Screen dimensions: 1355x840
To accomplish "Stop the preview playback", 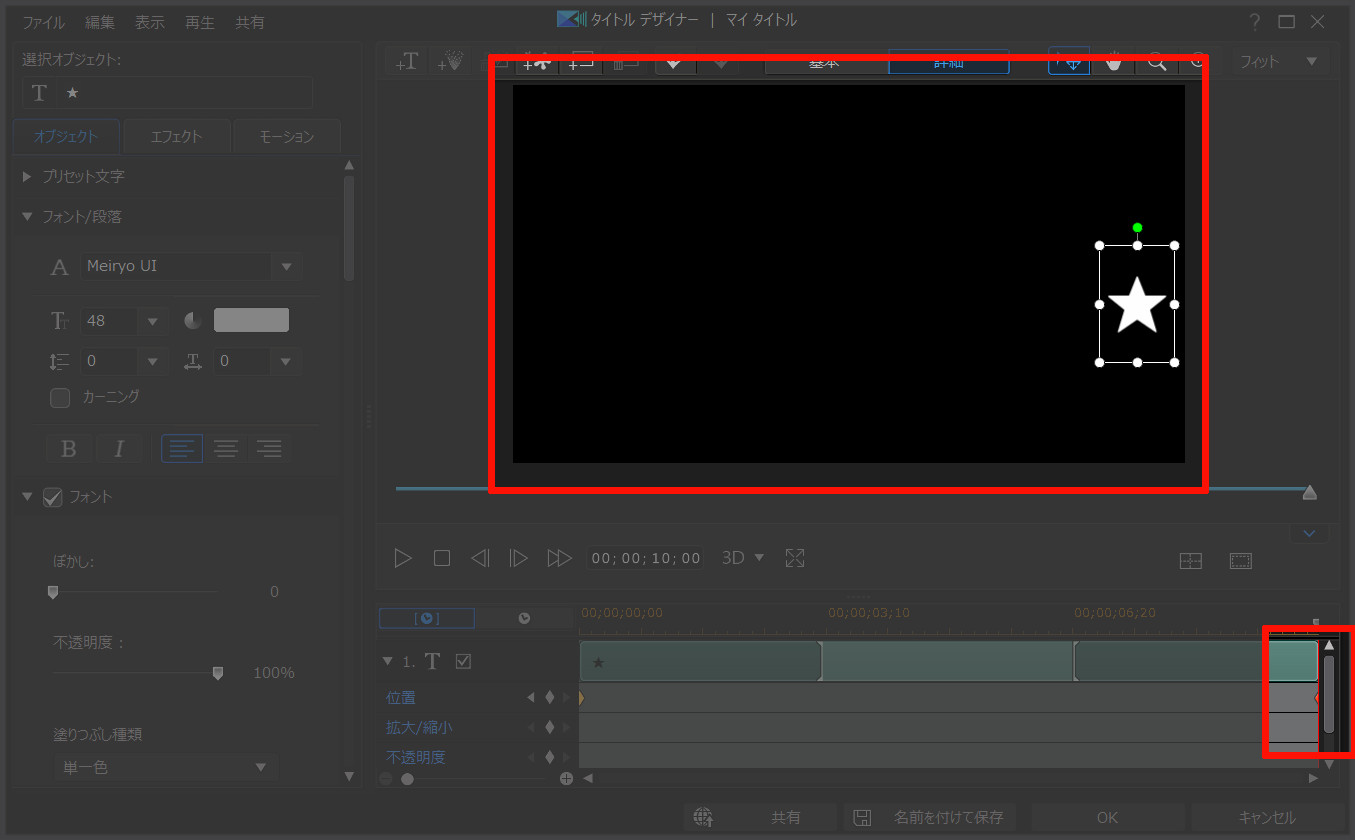I will tap(442, 558).
